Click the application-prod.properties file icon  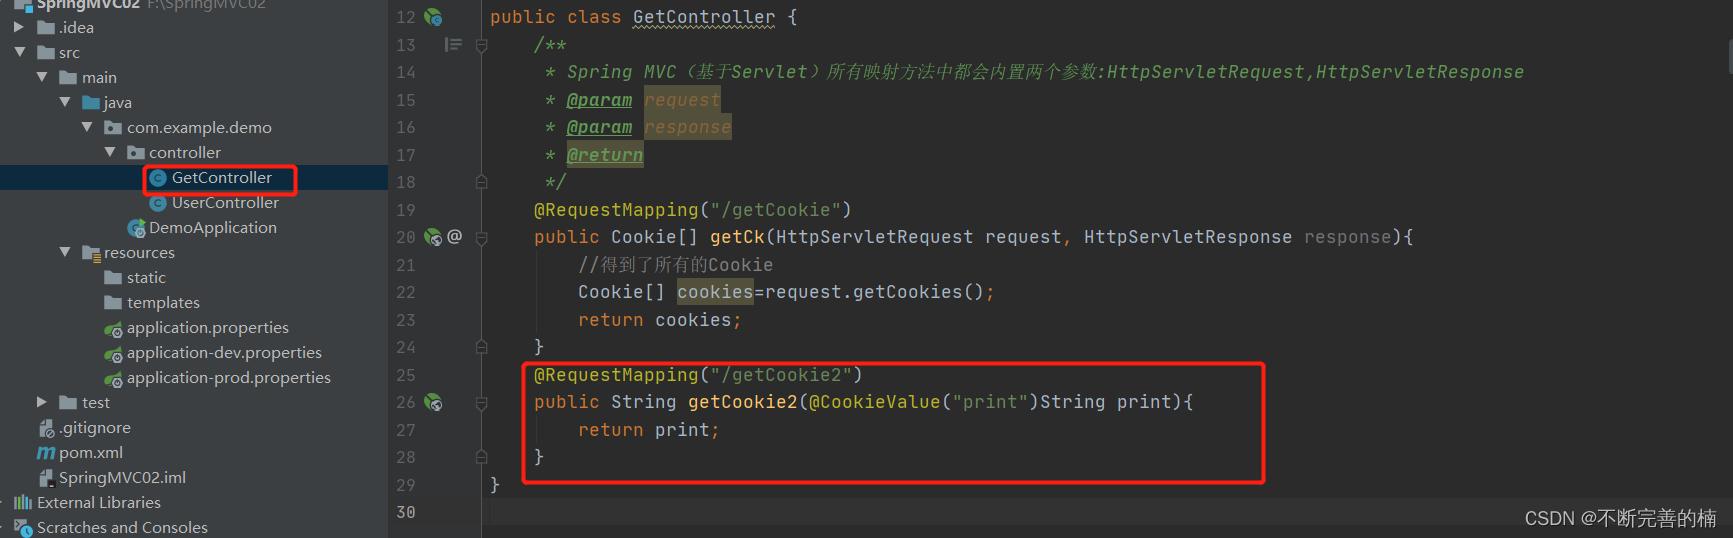114,378
